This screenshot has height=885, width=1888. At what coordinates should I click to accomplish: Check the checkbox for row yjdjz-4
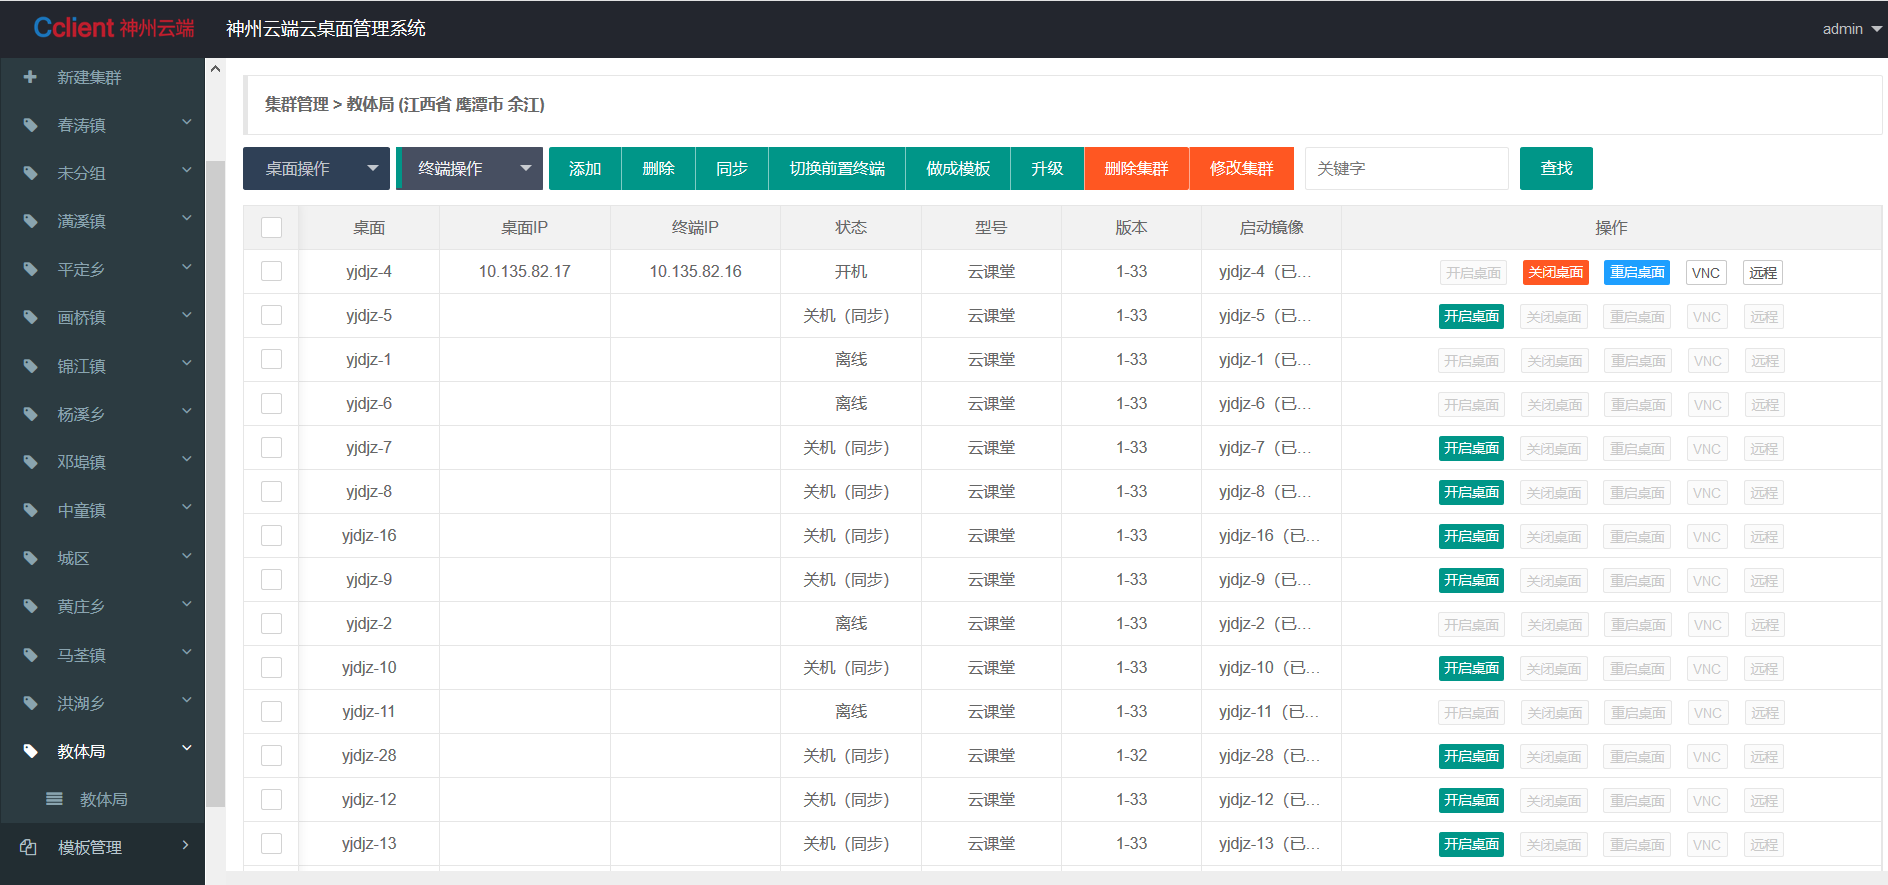271,272
